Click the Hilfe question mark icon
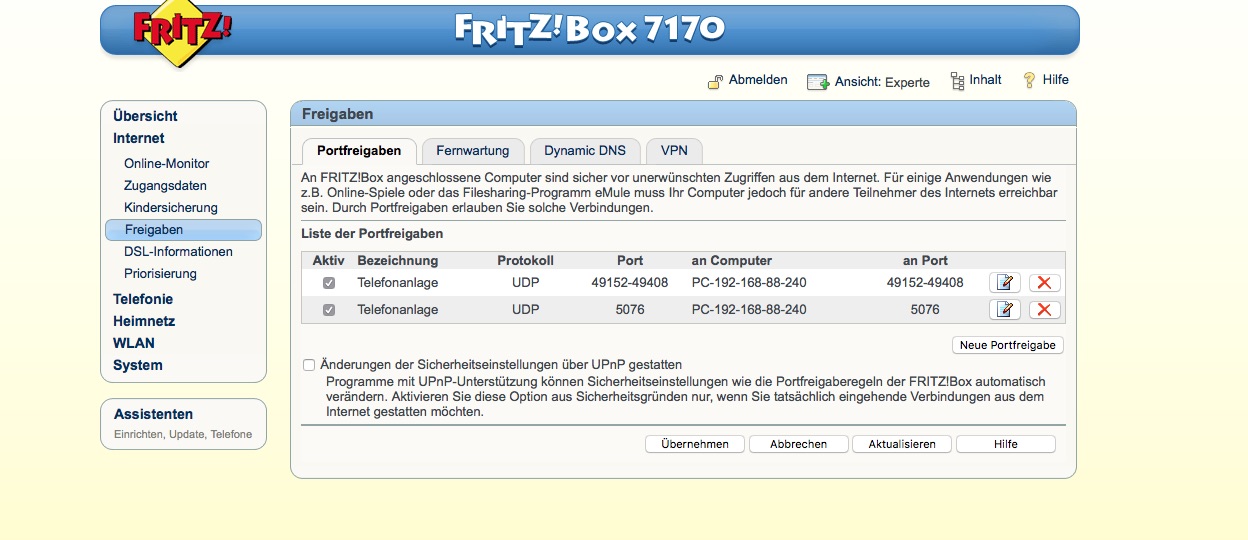 point(1028,80)
